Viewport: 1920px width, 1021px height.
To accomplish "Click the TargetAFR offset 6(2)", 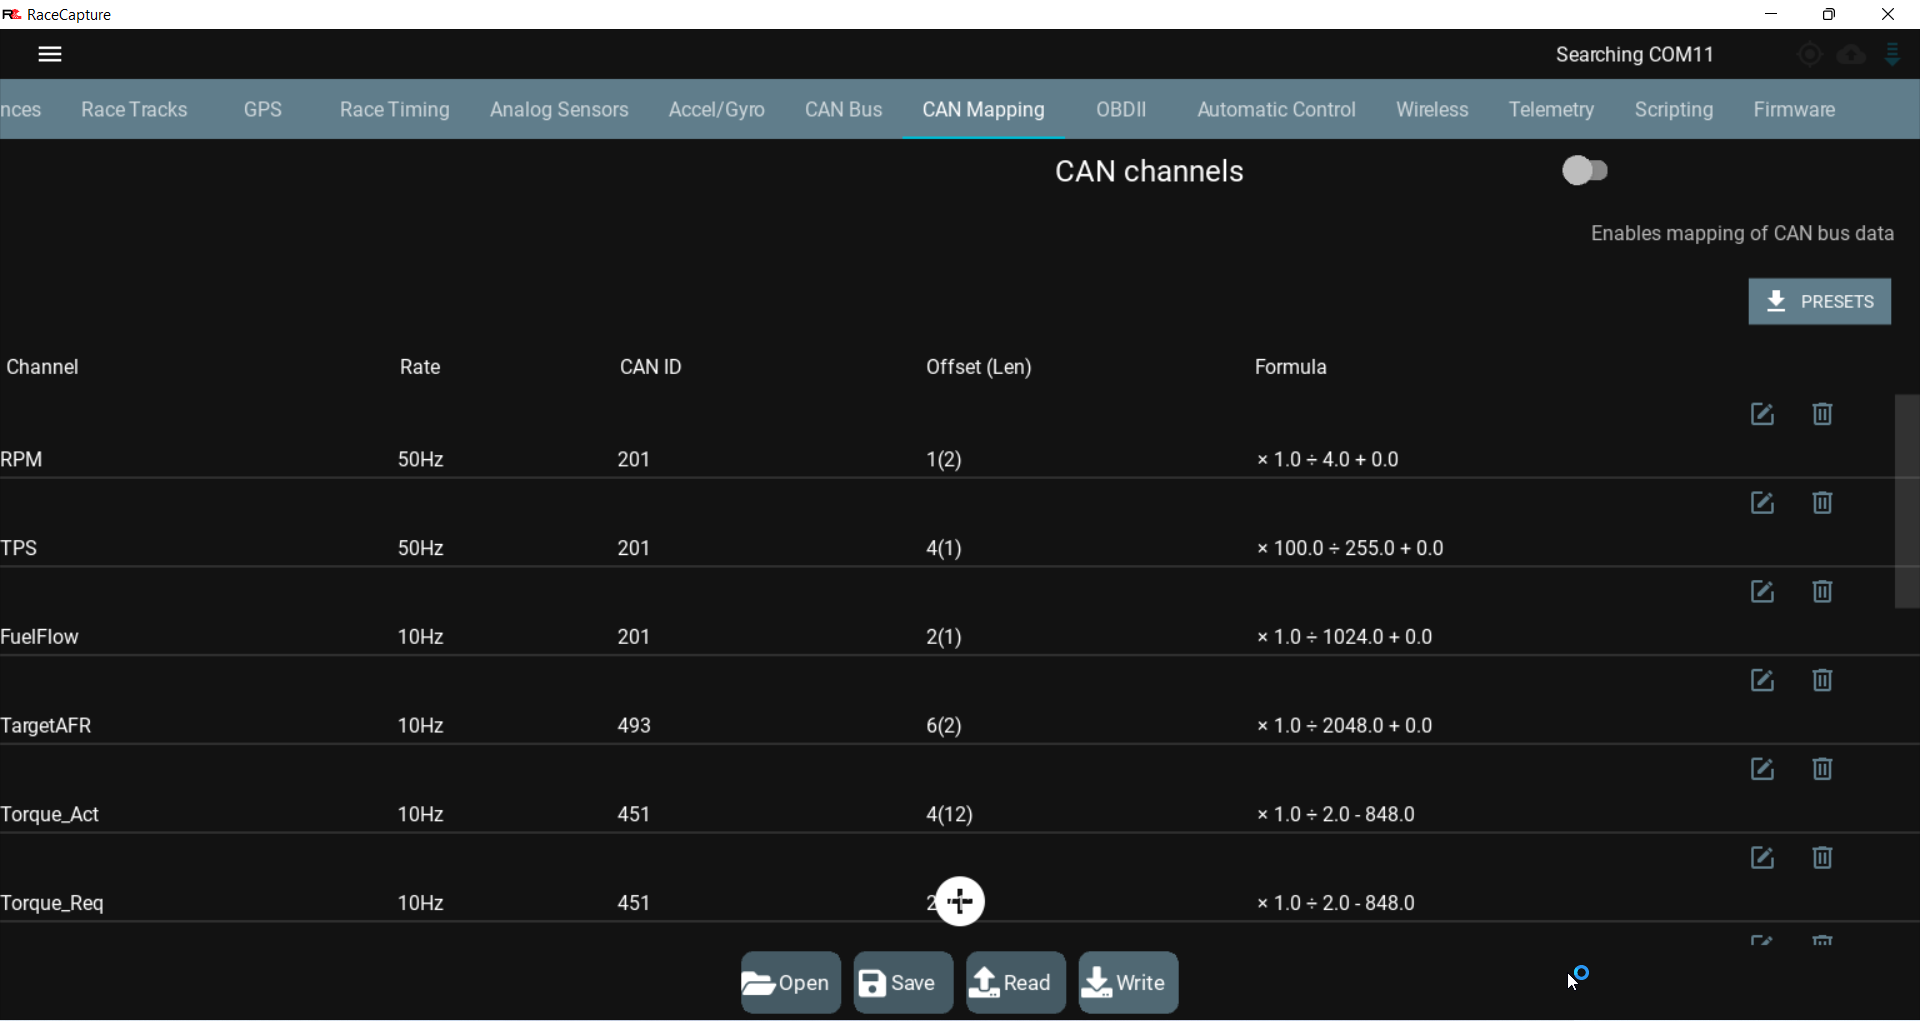I will pos(944,726).
